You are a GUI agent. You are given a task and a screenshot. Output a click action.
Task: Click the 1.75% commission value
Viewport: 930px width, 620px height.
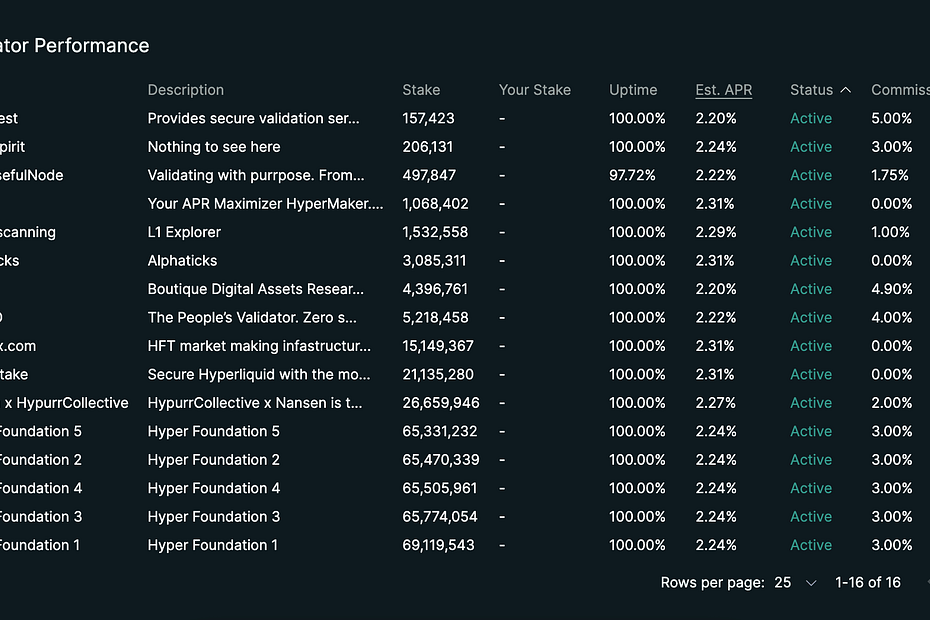point(890,176)
